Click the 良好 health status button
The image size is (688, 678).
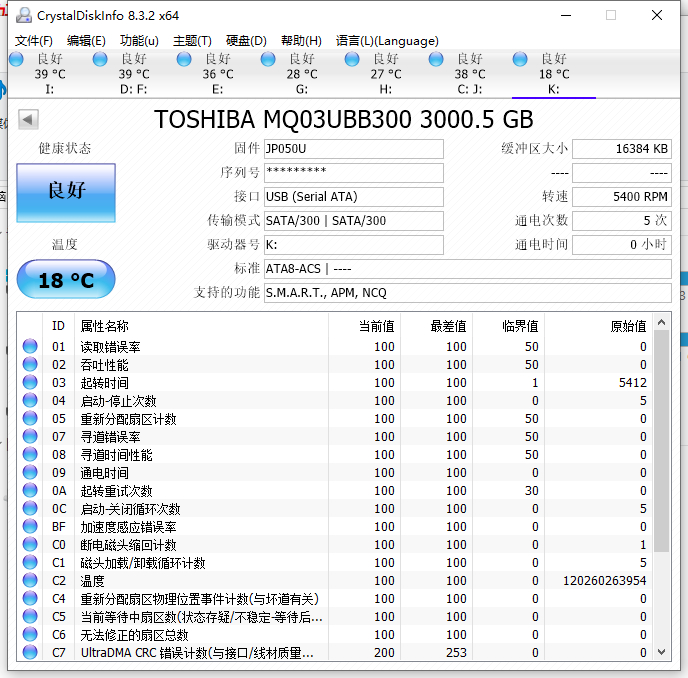point(66,193)
